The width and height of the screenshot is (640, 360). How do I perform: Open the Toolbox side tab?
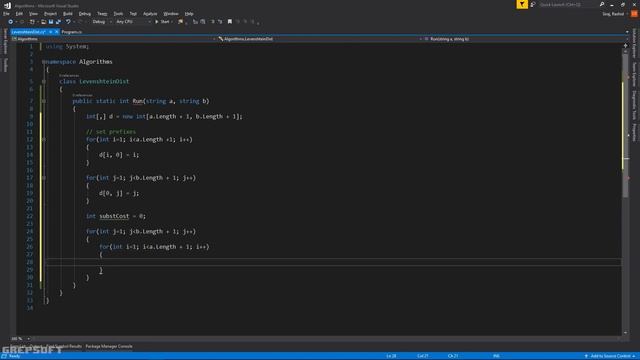click(5, 65)
